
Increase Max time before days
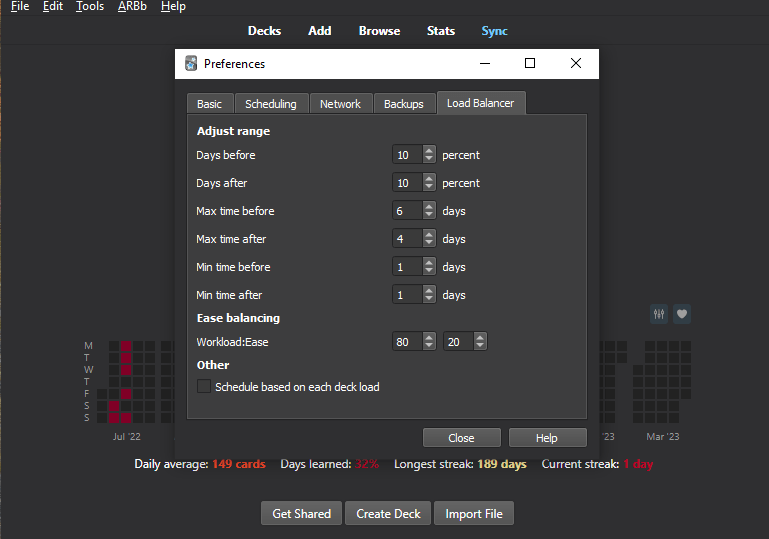(429, 207)
